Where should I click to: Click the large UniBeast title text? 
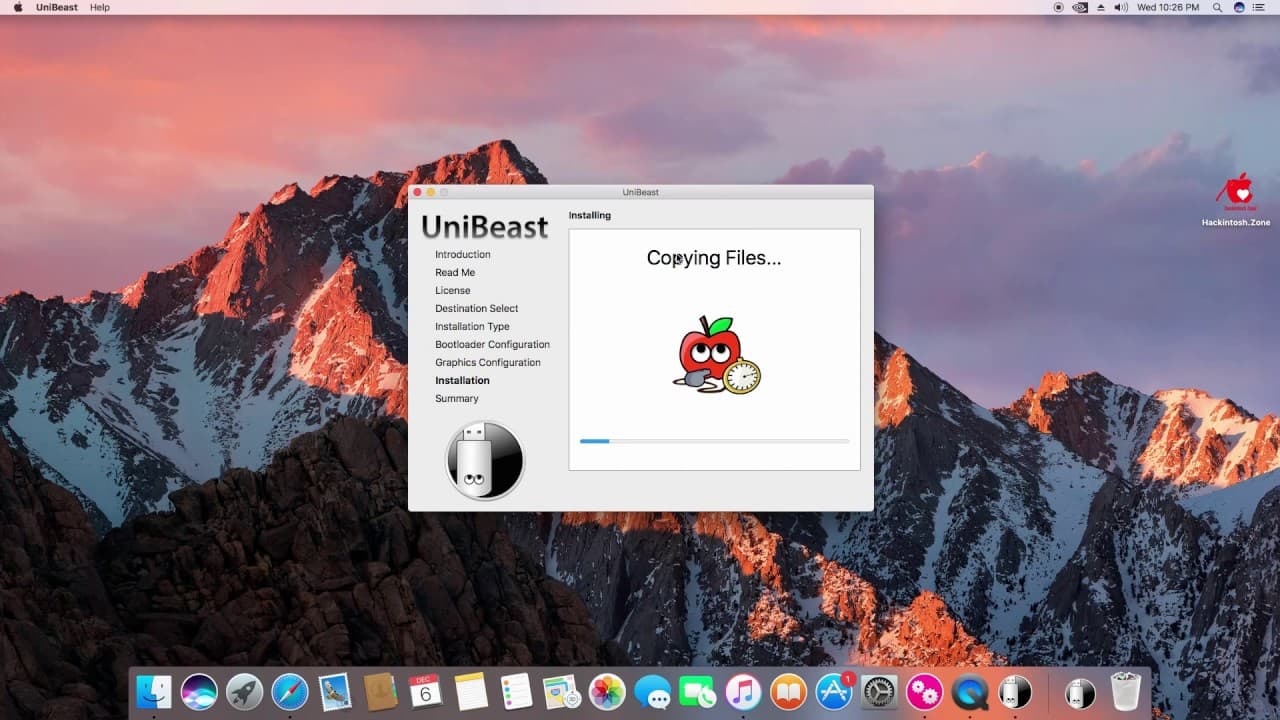pyautogui.click(x=485, y=227)
